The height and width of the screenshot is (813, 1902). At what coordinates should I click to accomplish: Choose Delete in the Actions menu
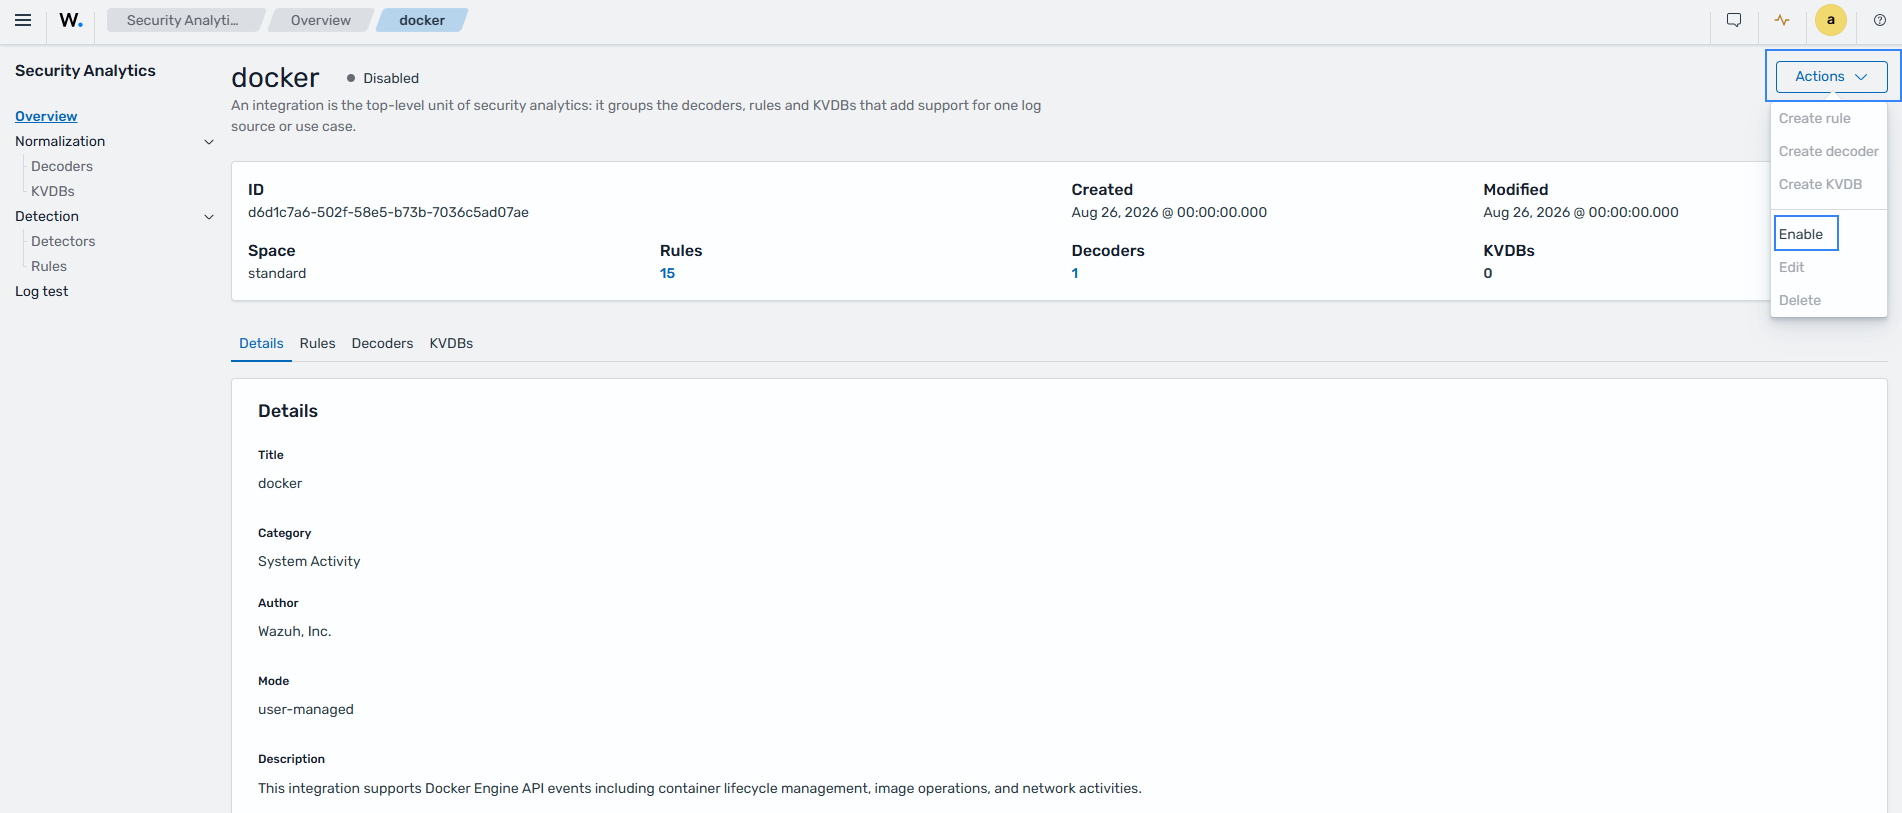point(1799,300)
